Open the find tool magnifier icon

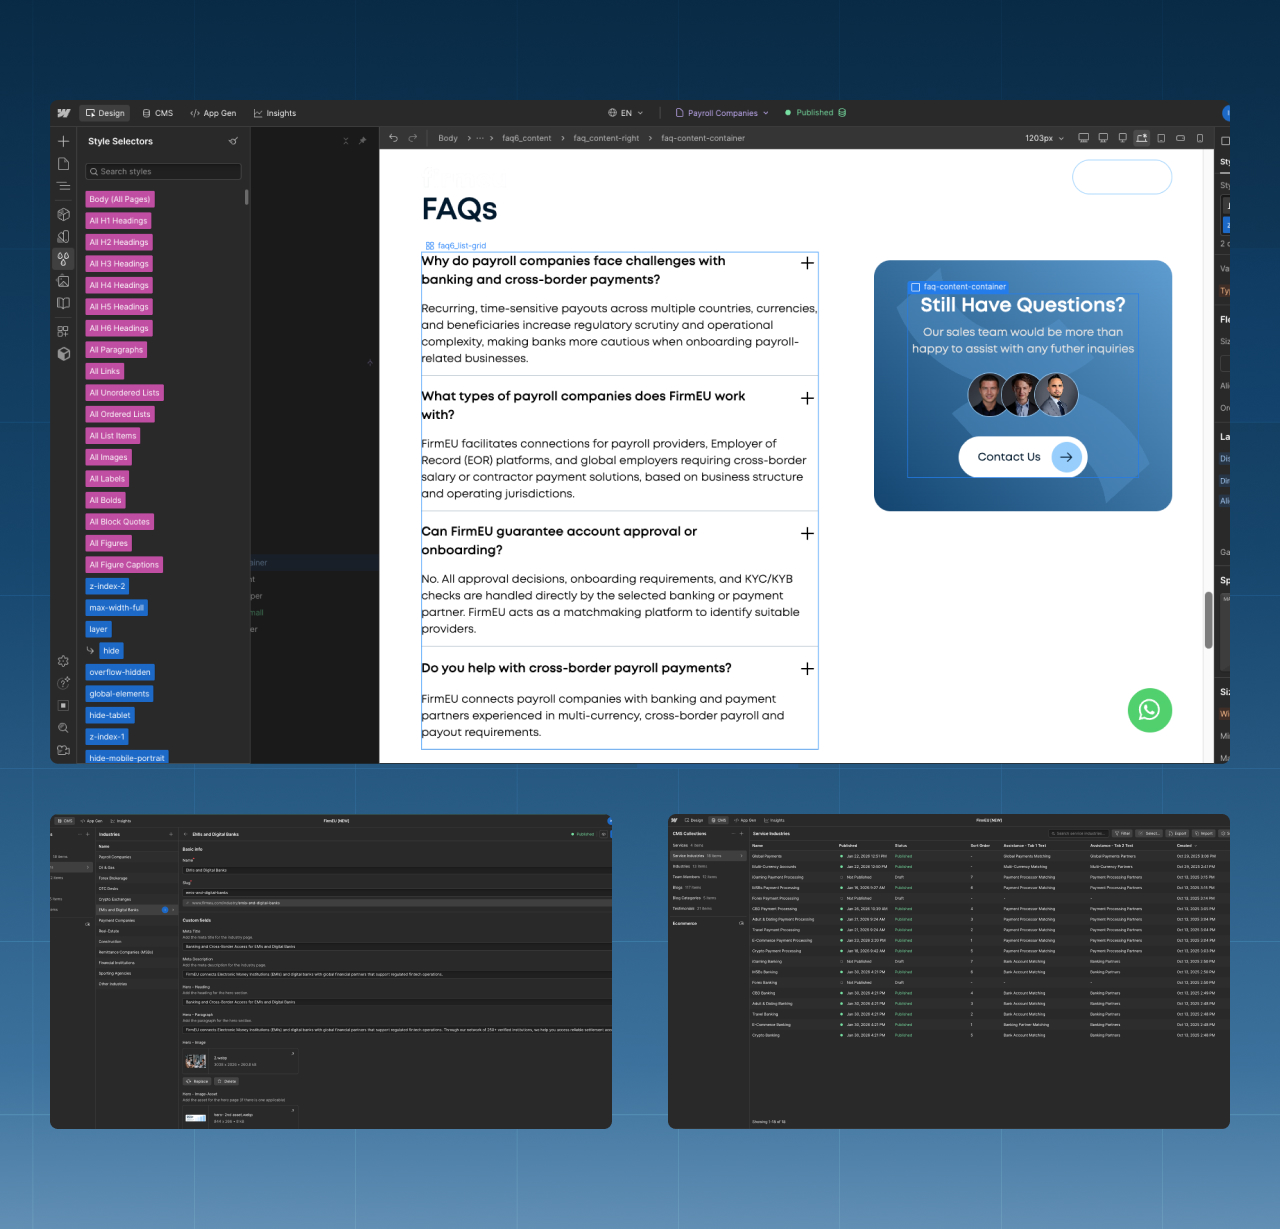(x=63, y=728)
